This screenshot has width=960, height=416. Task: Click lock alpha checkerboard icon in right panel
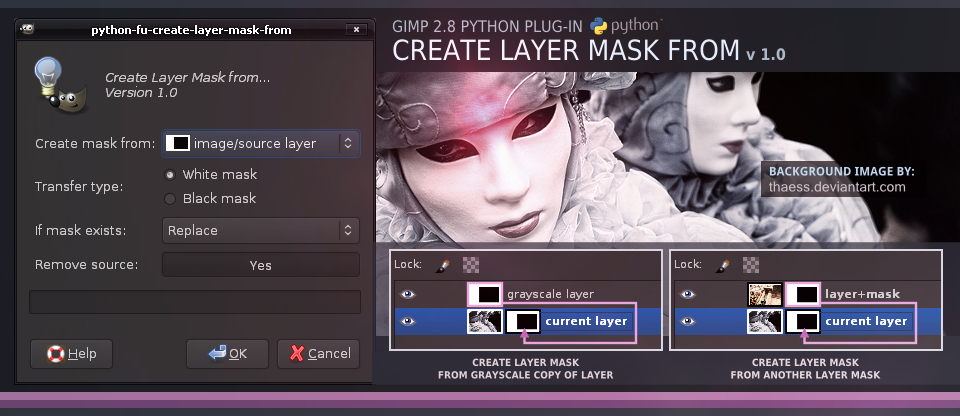click(751, 265)
